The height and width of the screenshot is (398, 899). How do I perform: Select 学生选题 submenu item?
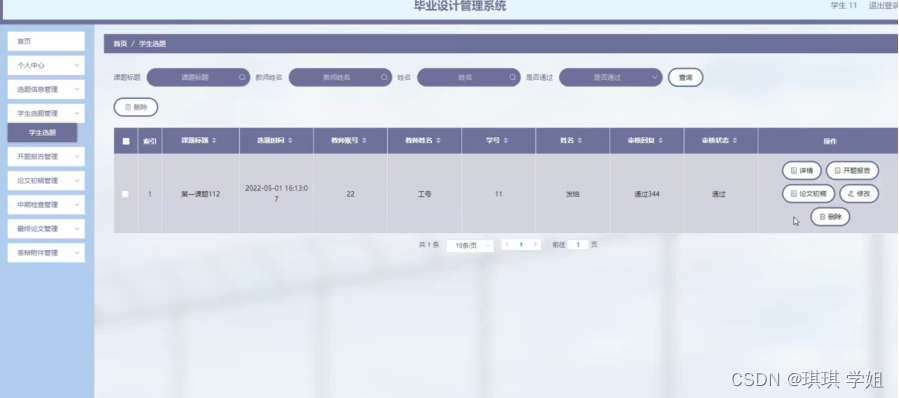point(42,132)
